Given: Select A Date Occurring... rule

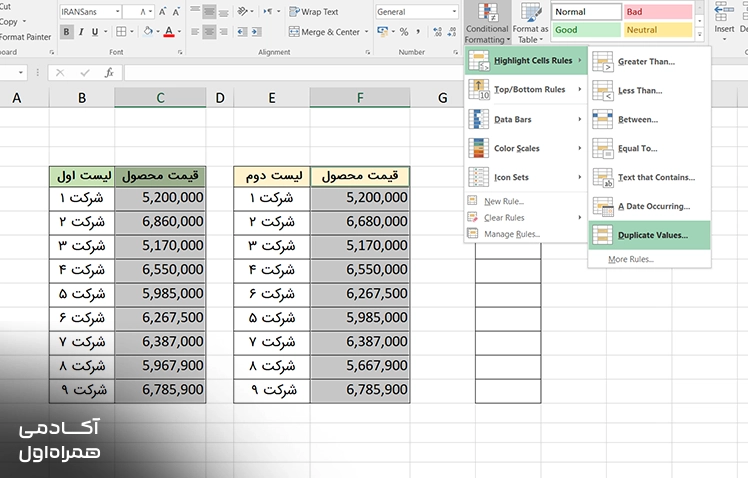Looking at the screenshot, I should click(649, 207).
